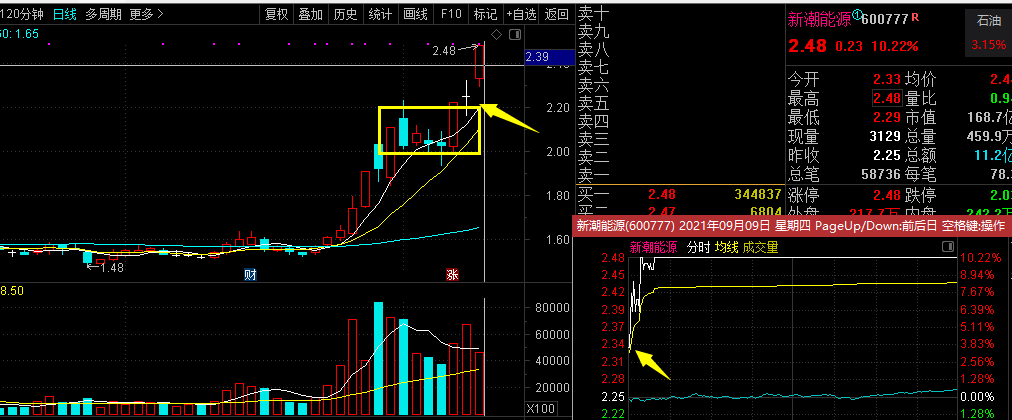Click the X100 volume scale label
The image size is (1012, 420).
541,408
